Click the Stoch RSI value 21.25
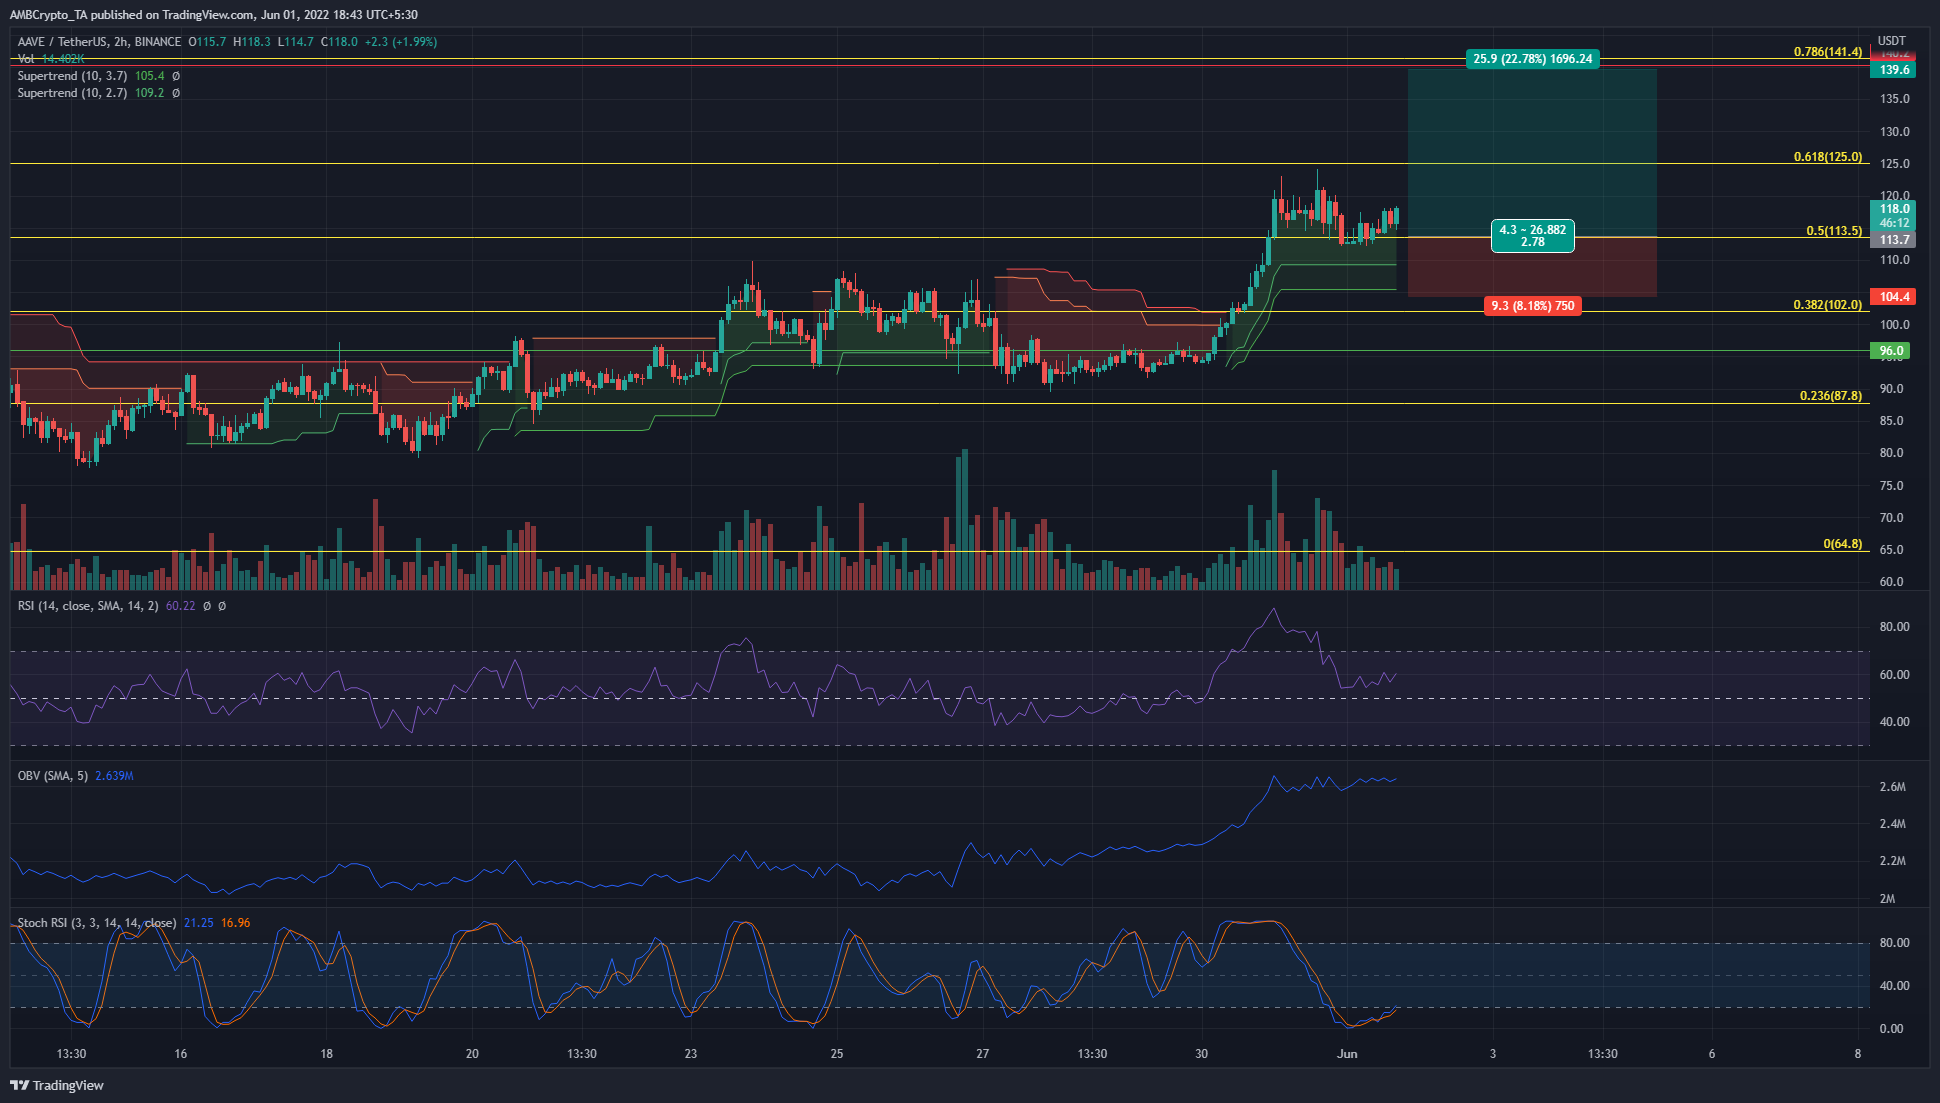 [x=198, y=923]
